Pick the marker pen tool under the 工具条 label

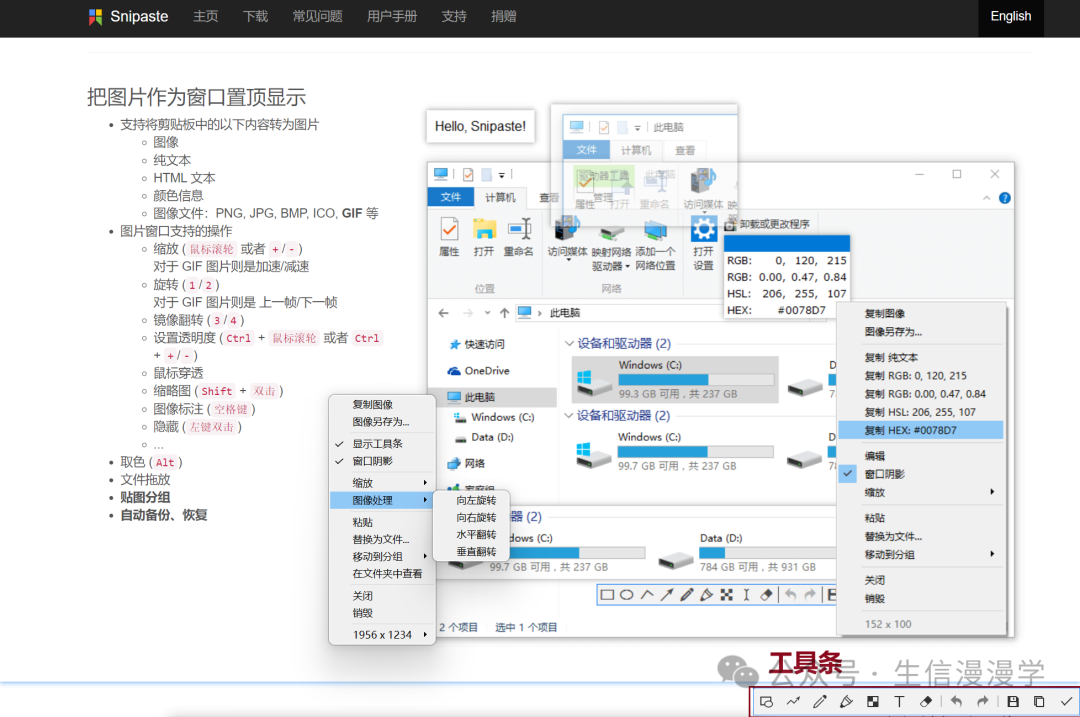[847, 702]
